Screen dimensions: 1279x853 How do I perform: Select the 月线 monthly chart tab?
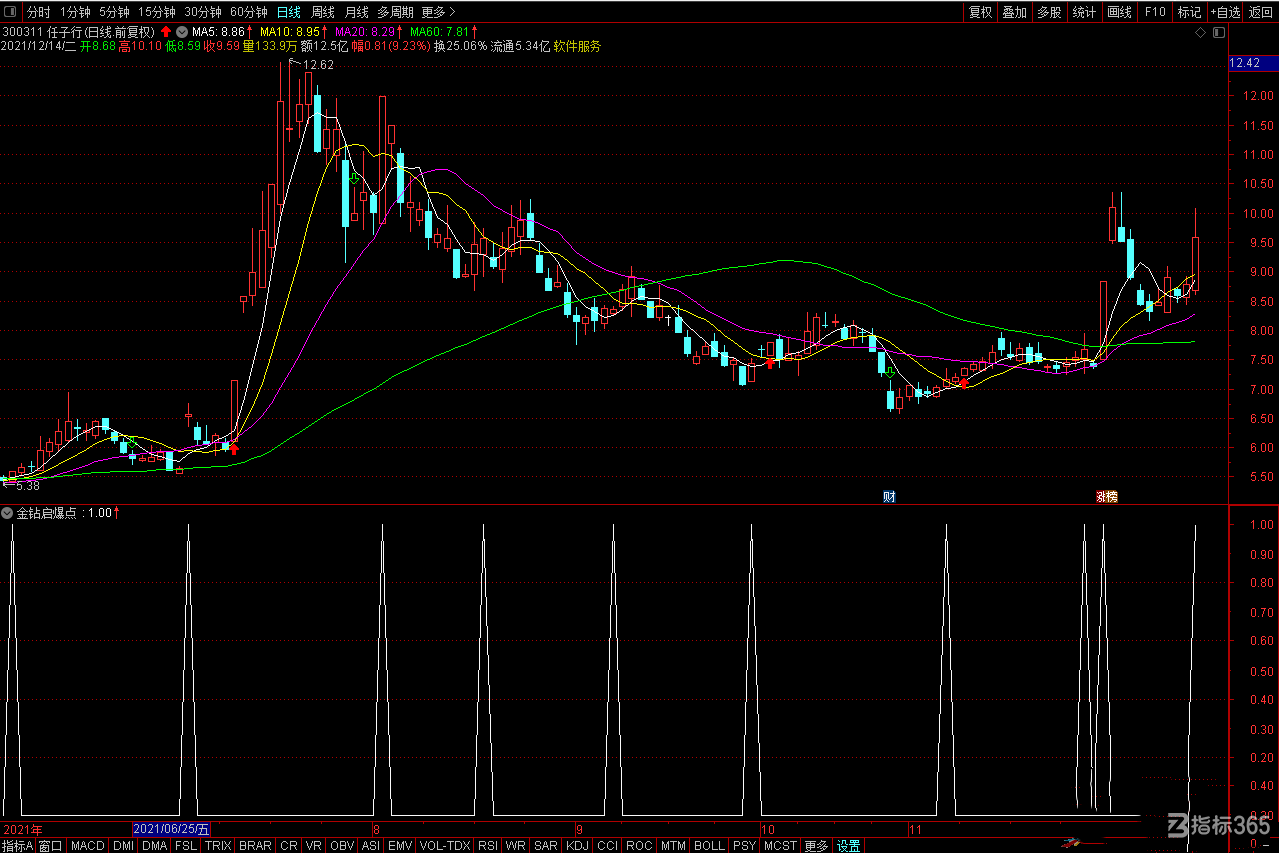click(x=356, y=12)
